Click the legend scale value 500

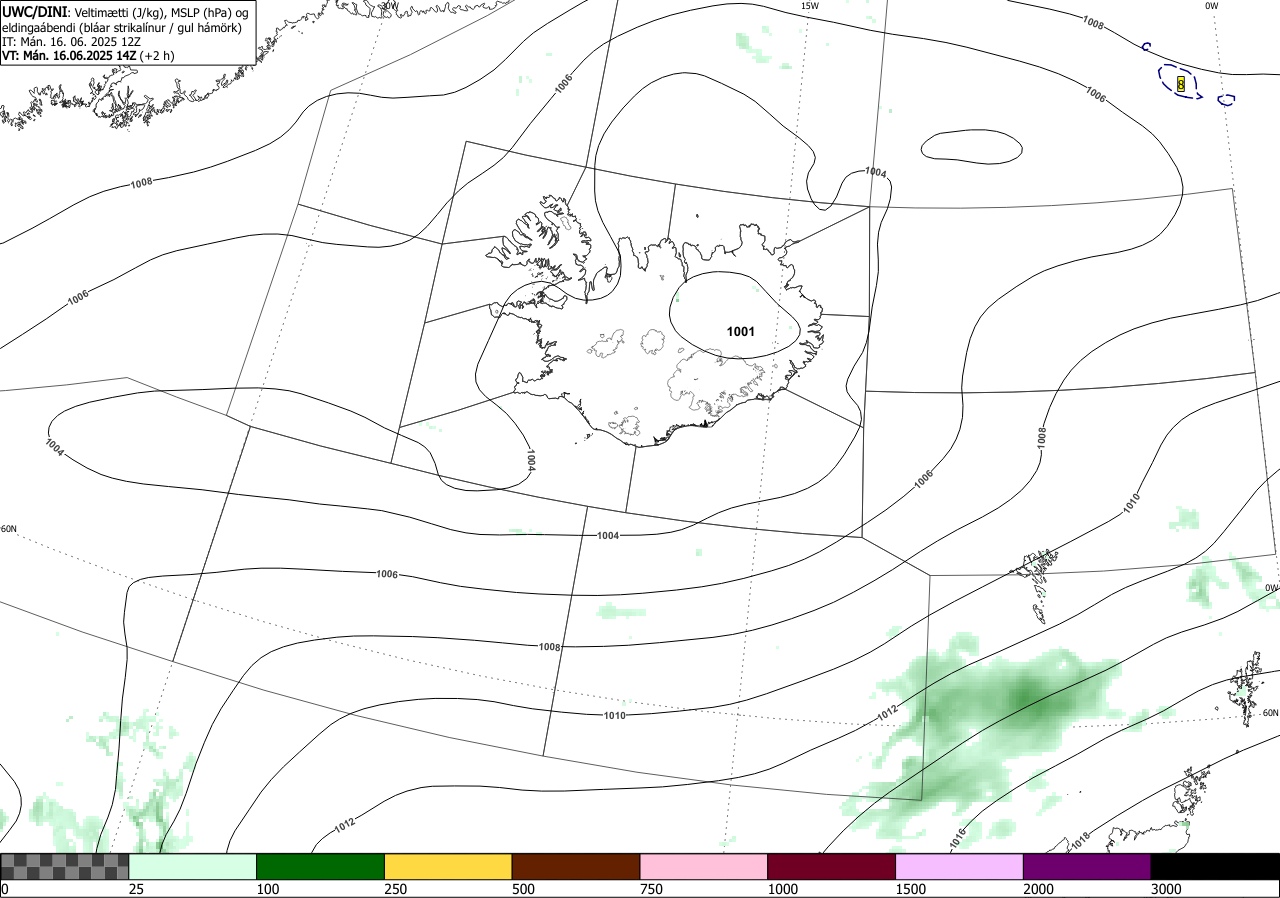524,889
